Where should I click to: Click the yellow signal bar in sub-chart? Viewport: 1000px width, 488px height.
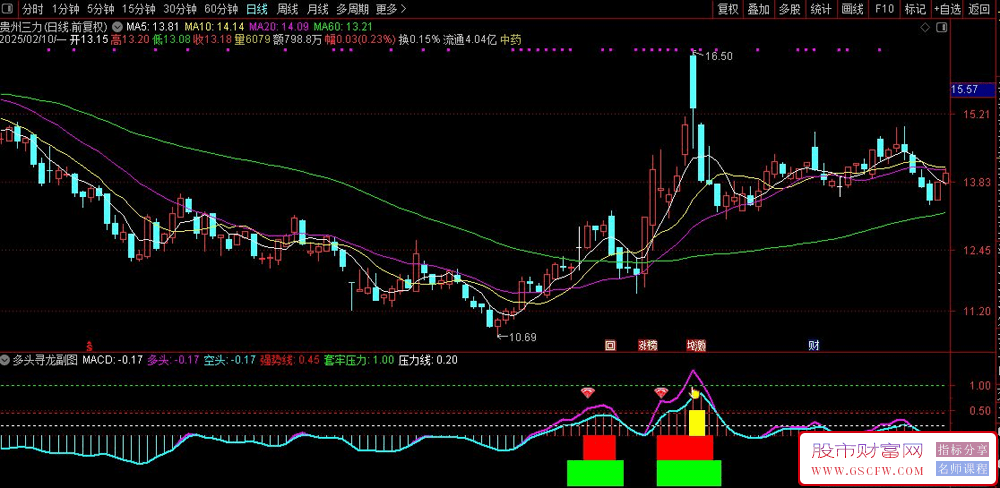[x=696, y=423]
